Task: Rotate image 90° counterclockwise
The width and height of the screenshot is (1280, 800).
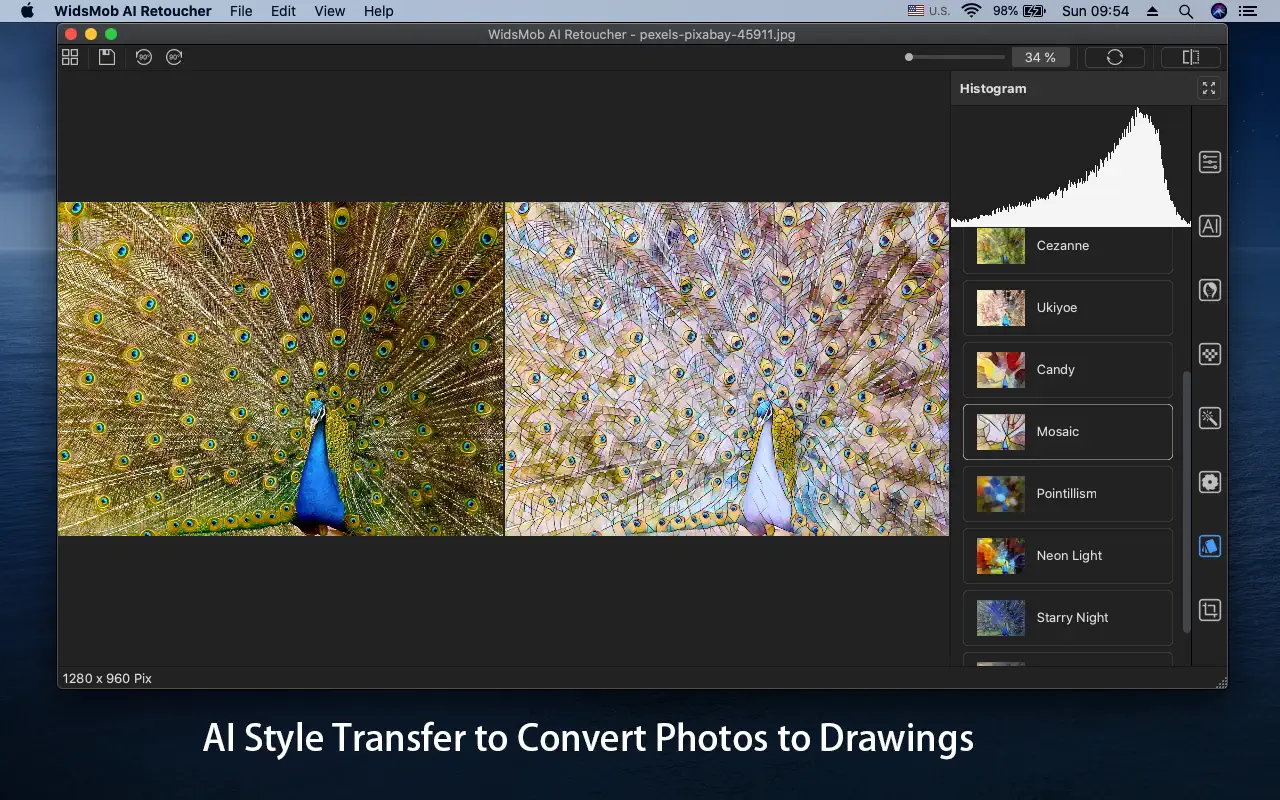Action: (x=144, y=57)
